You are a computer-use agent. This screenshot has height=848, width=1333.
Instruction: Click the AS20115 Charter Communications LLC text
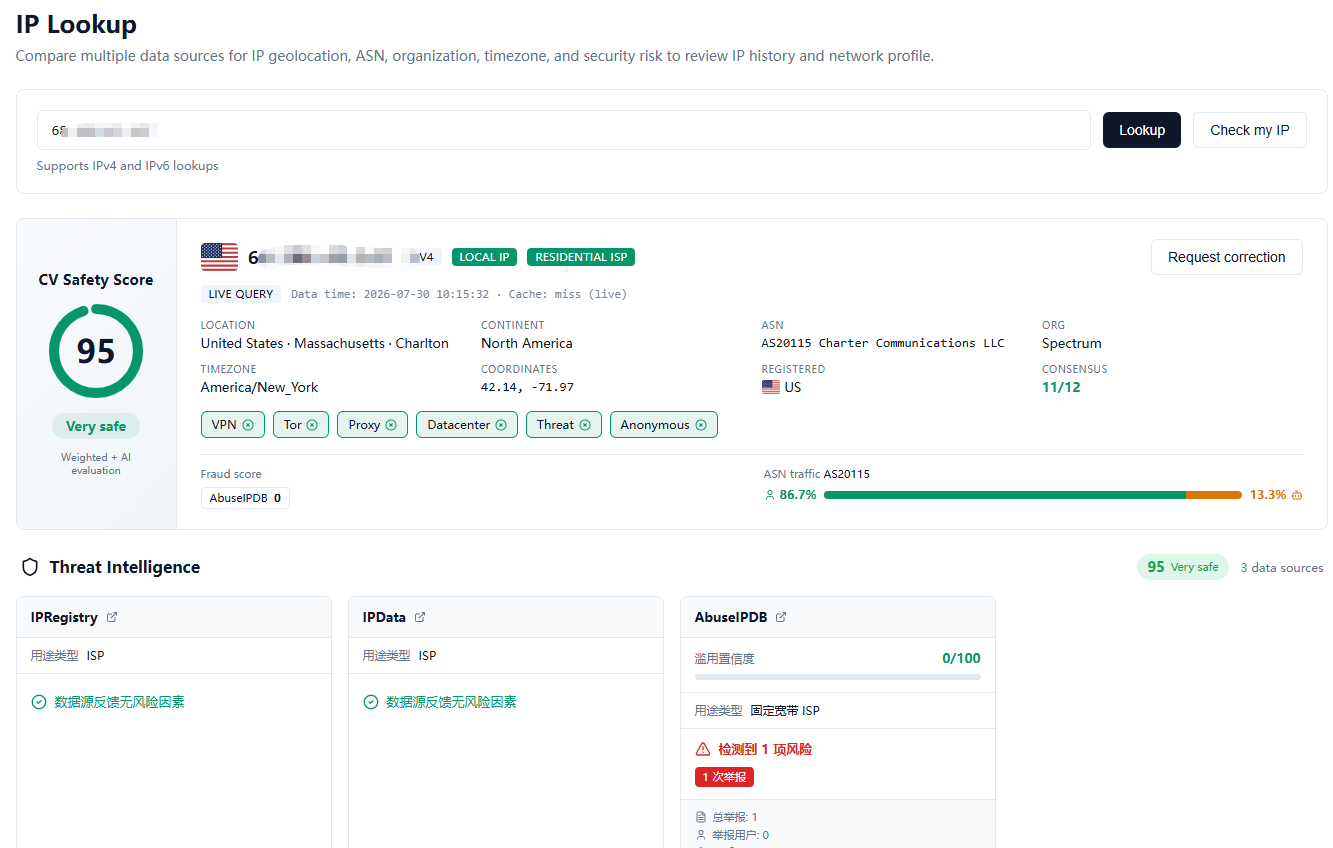tap(883, 343)
